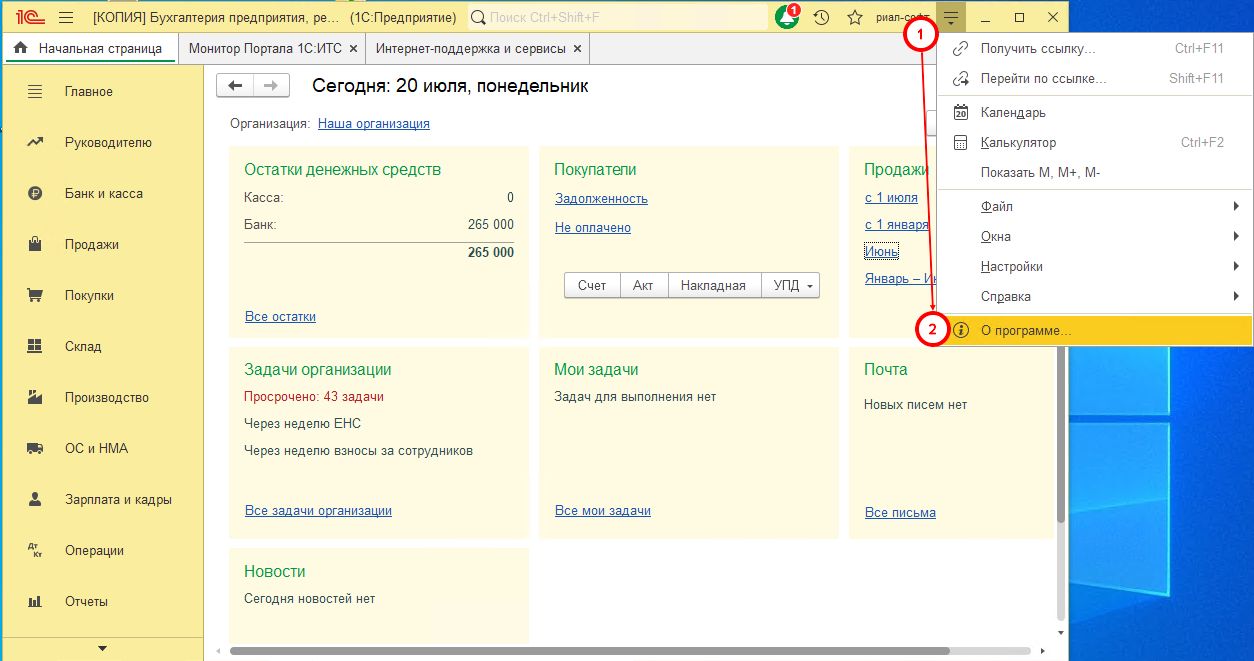Screen dimensions: 1254x661
Task: Open favorites with the star icon
Action: [855, 18]
